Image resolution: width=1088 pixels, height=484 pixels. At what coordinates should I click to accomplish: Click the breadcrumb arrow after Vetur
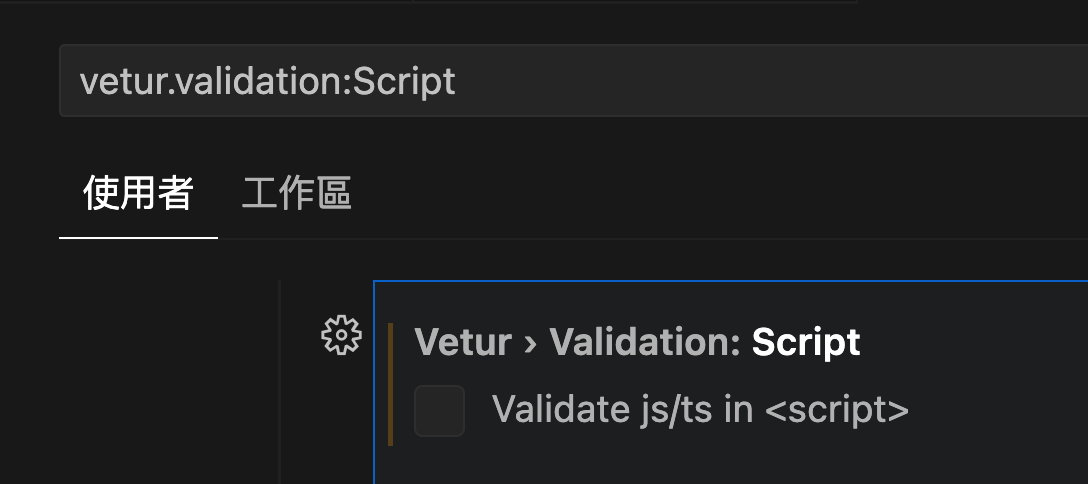tap(530, 343)
